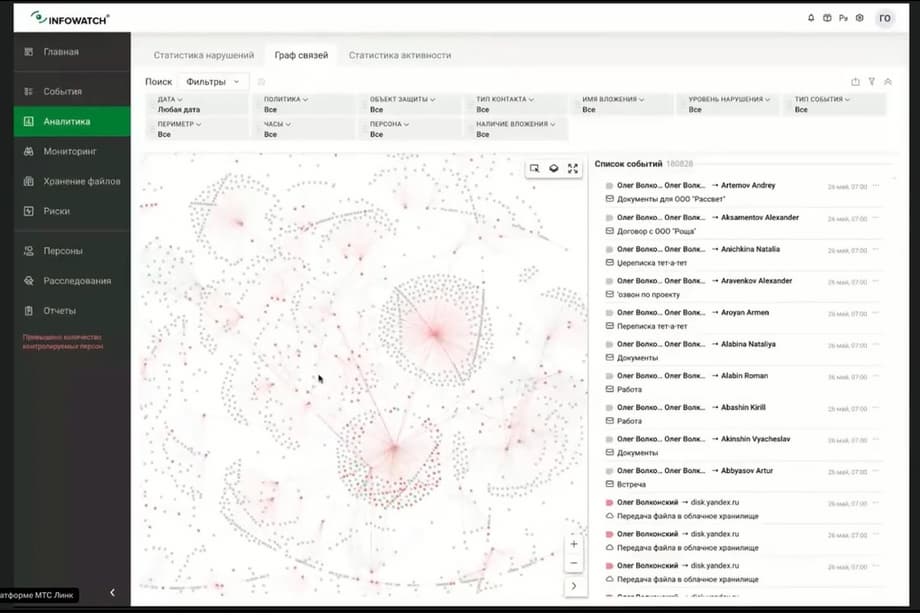The height and width of the screenshot is (615, 920).
Task: Open Хранение файлов section
Action: click(72, 181)
